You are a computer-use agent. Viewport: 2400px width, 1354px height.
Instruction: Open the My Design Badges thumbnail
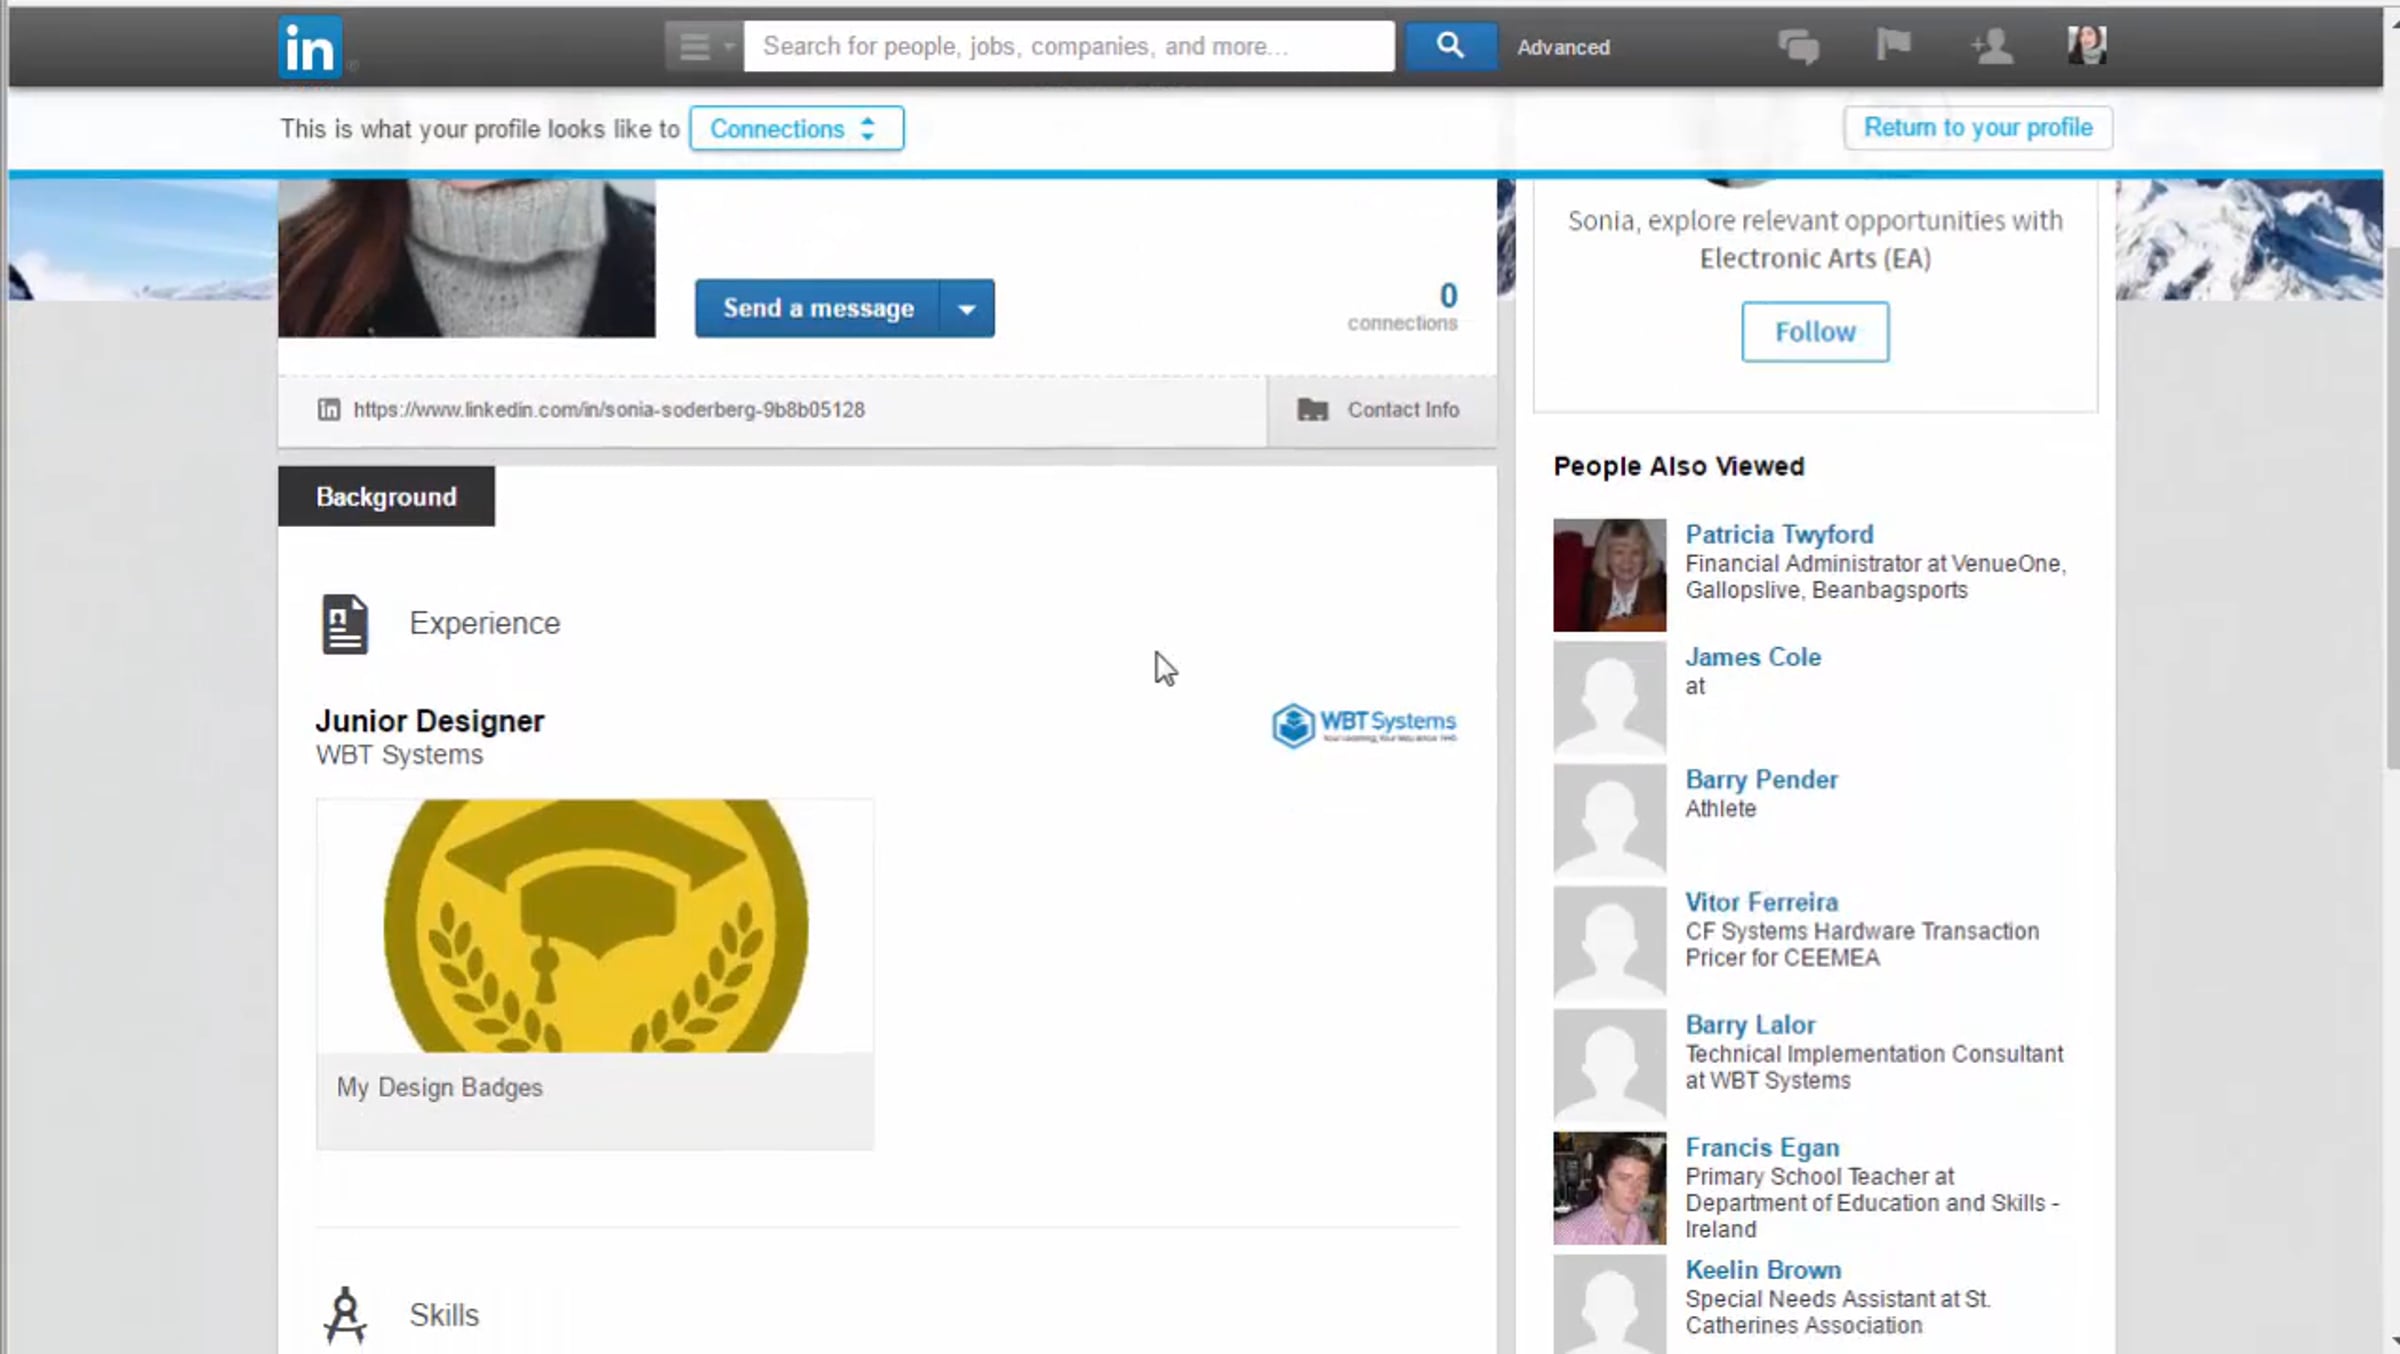point(595,926)
